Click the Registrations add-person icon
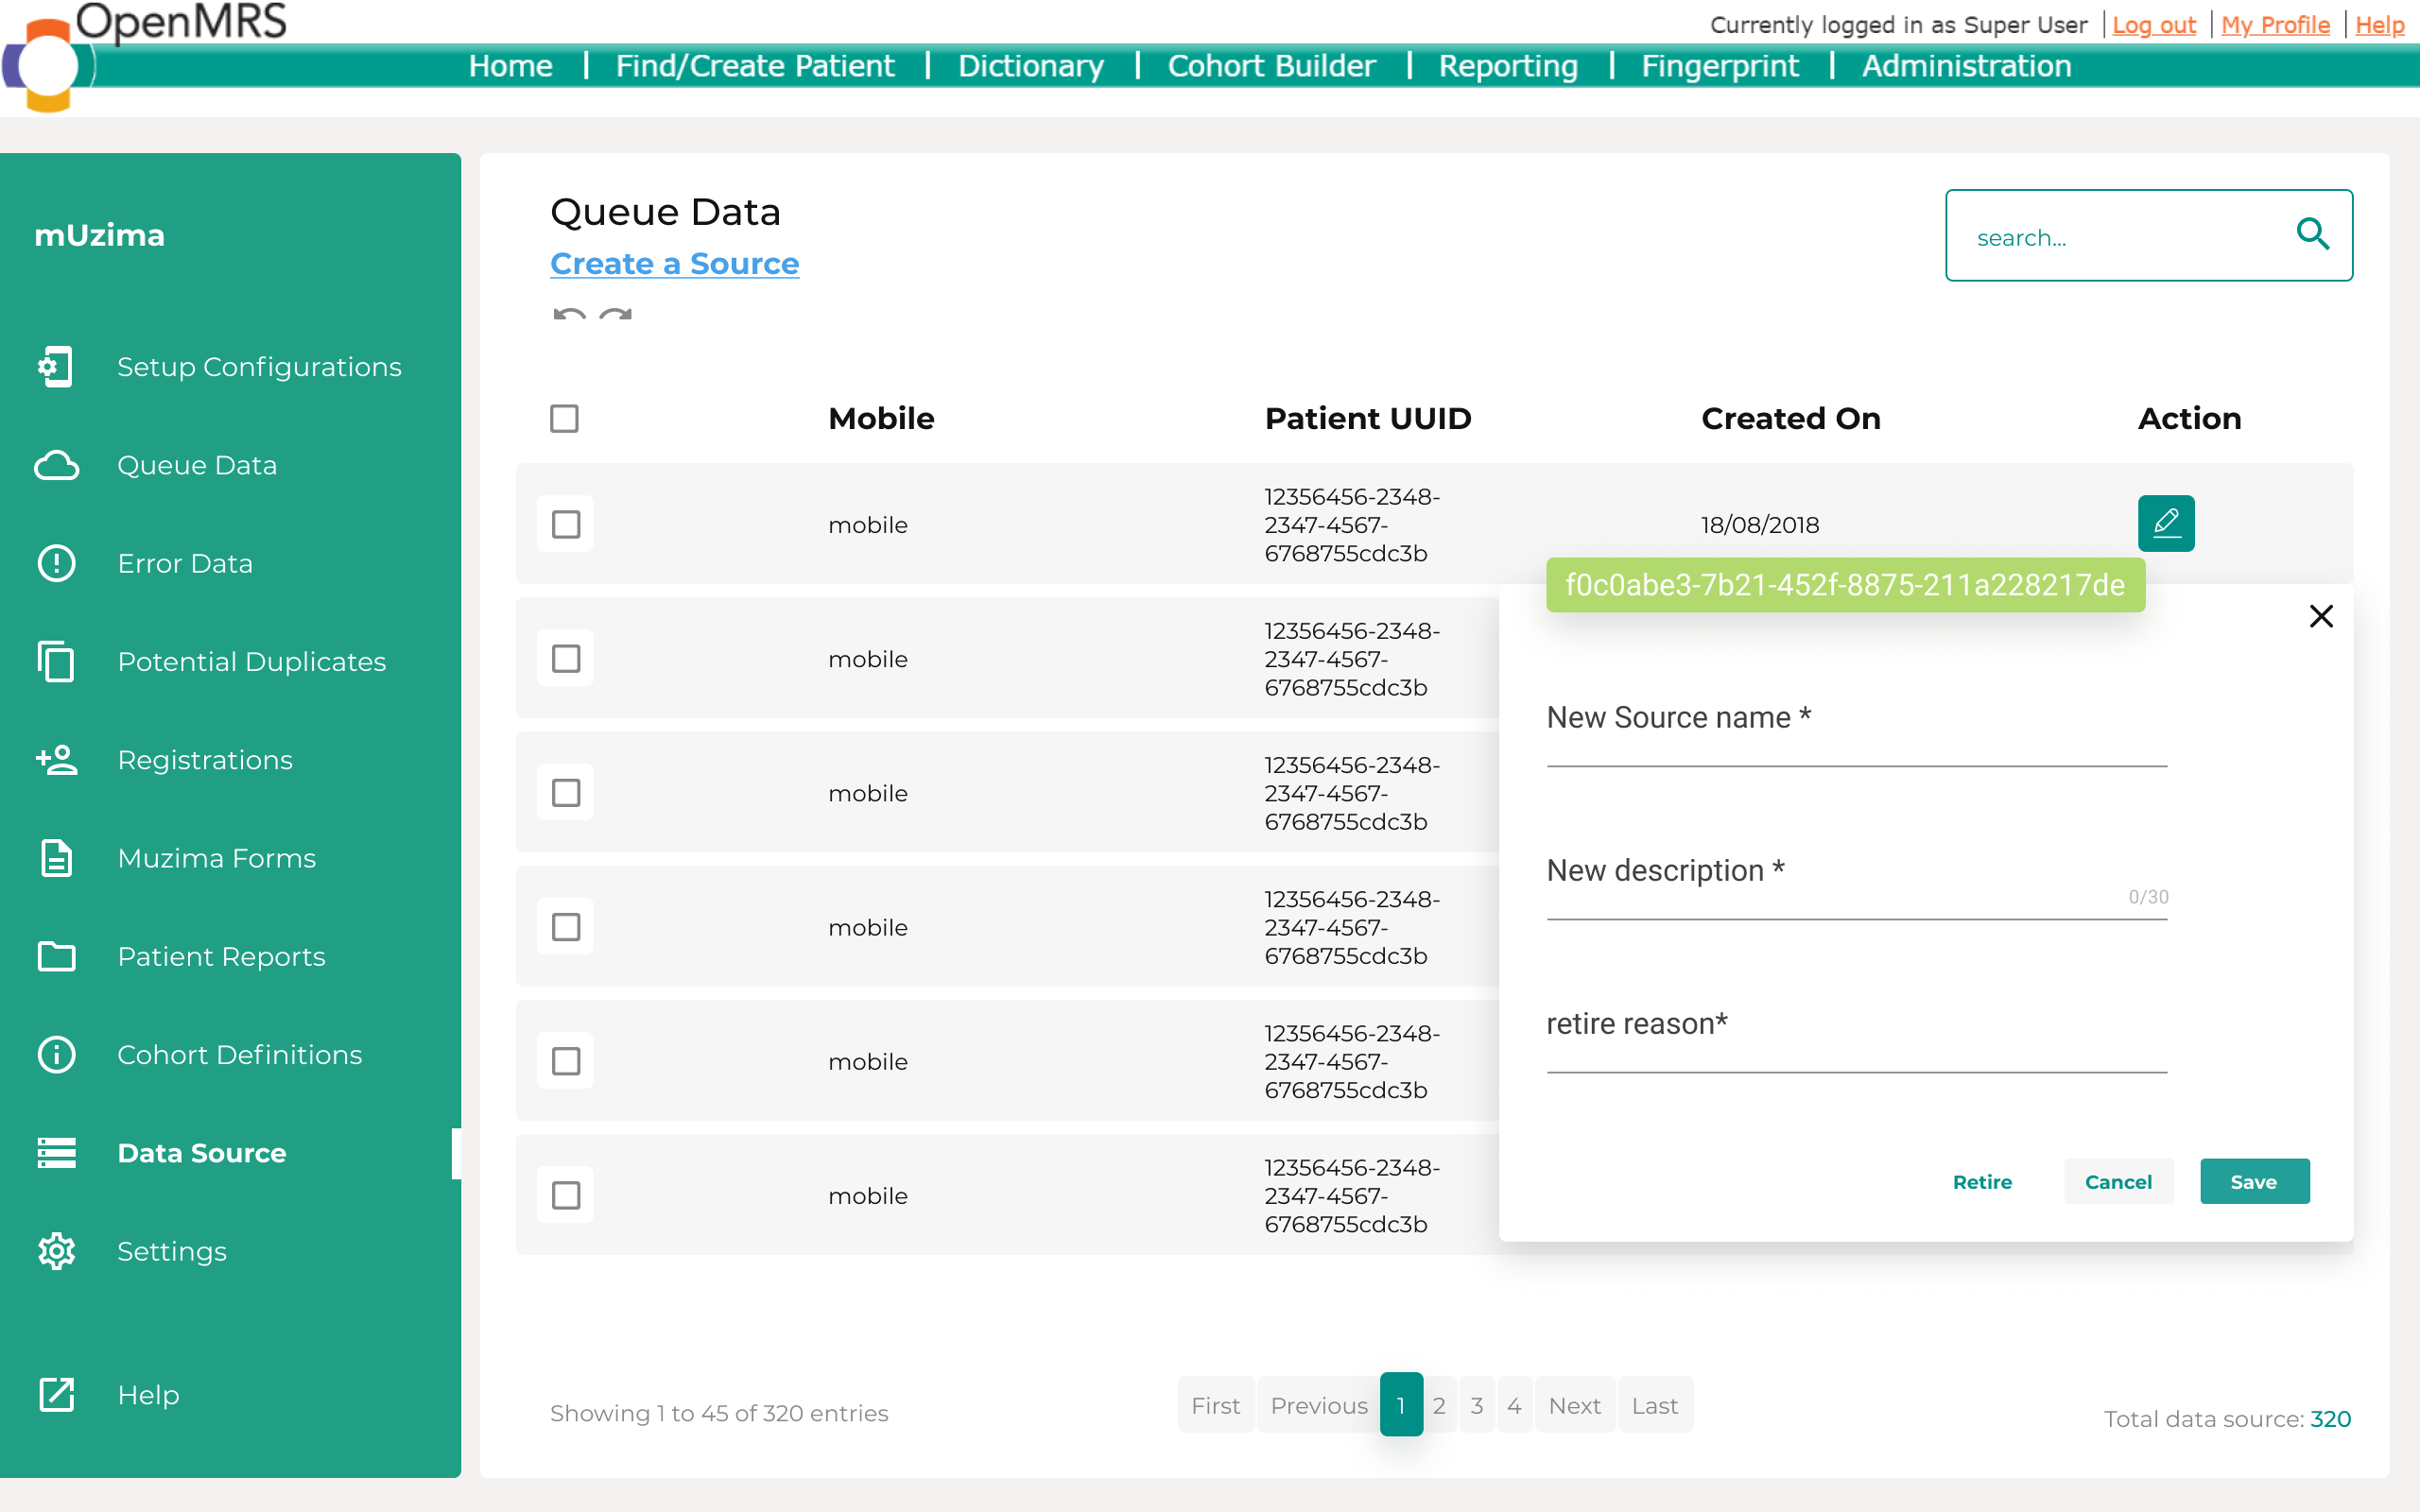 [56, 760]
